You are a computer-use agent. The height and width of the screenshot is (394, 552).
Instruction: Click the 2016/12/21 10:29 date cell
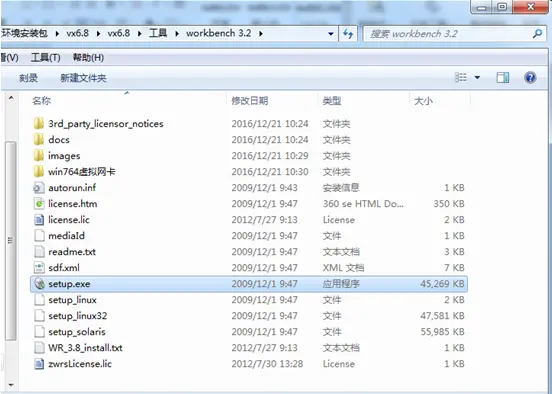270,156
